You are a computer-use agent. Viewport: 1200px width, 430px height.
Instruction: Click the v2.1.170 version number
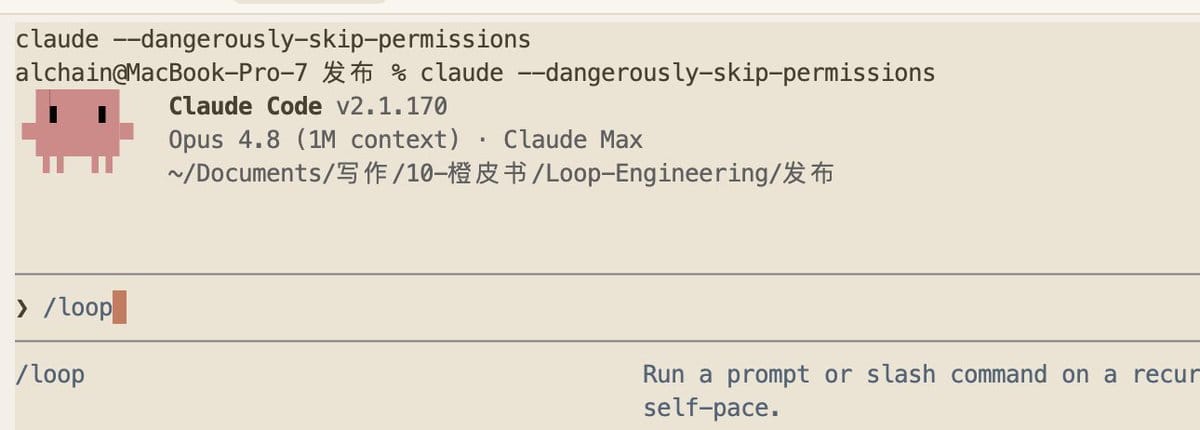coord(392,106)
